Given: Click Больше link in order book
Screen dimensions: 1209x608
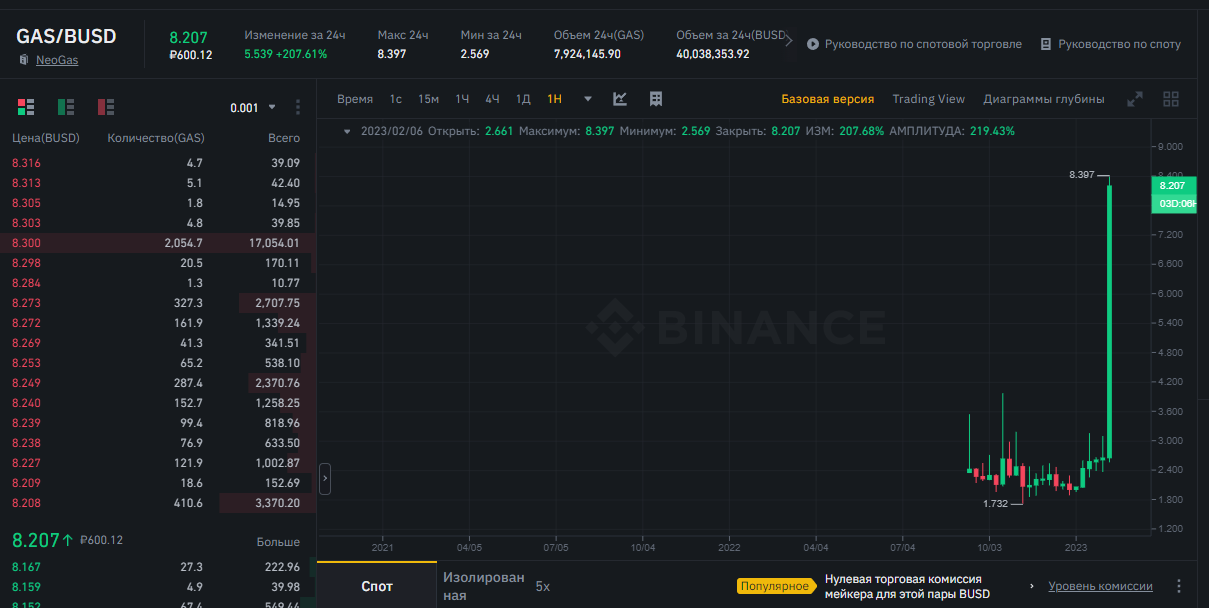Looking at the screenshot, I should pyautogui.click(x=278, y=542).
